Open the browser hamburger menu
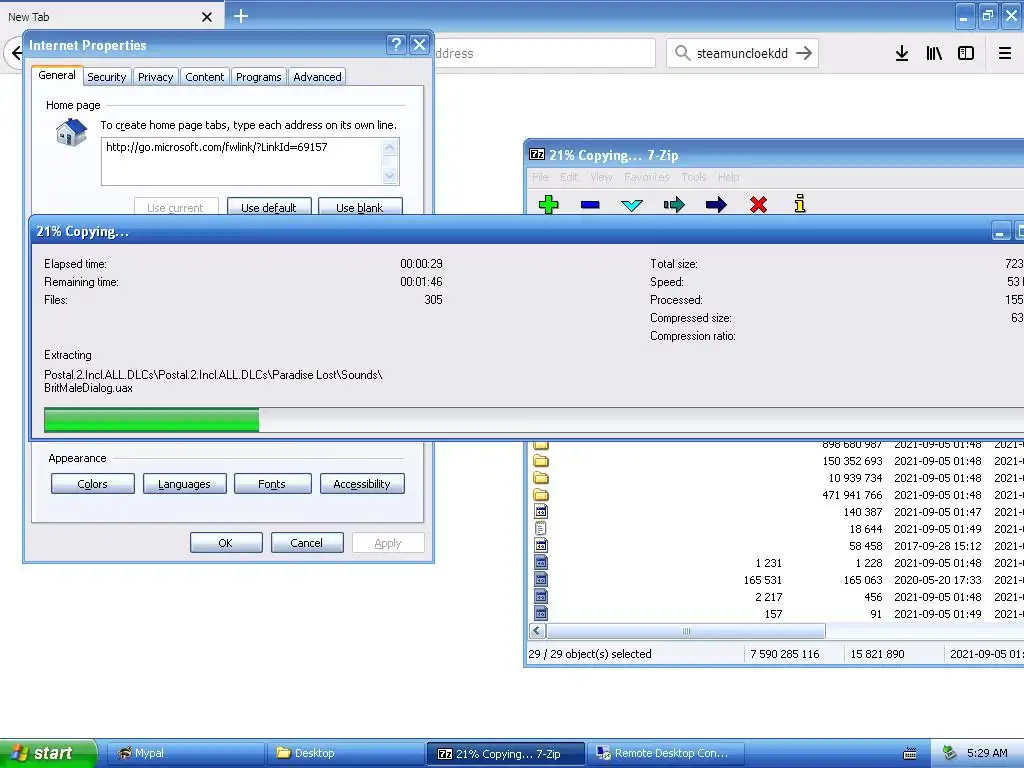1024x768 pixels. pyautogui.click(x=1005, y=53)
